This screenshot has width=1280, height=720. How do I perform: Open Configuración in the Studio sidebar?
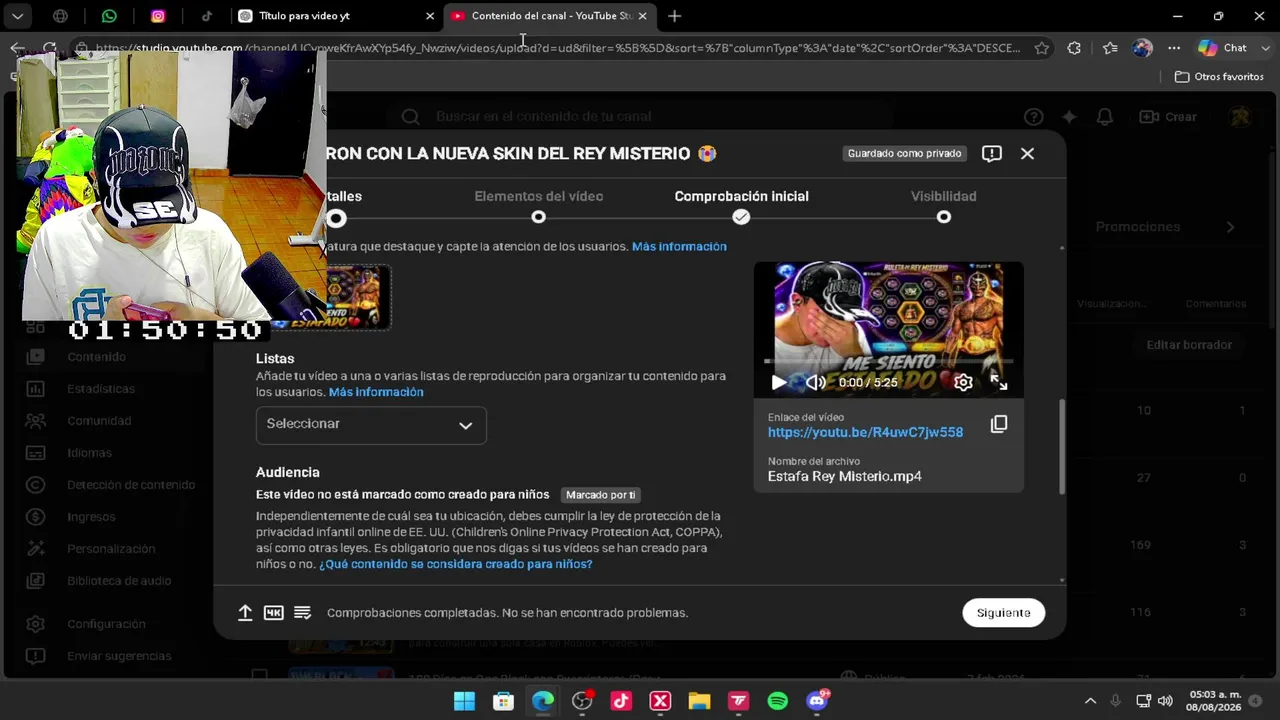(106, 624)
